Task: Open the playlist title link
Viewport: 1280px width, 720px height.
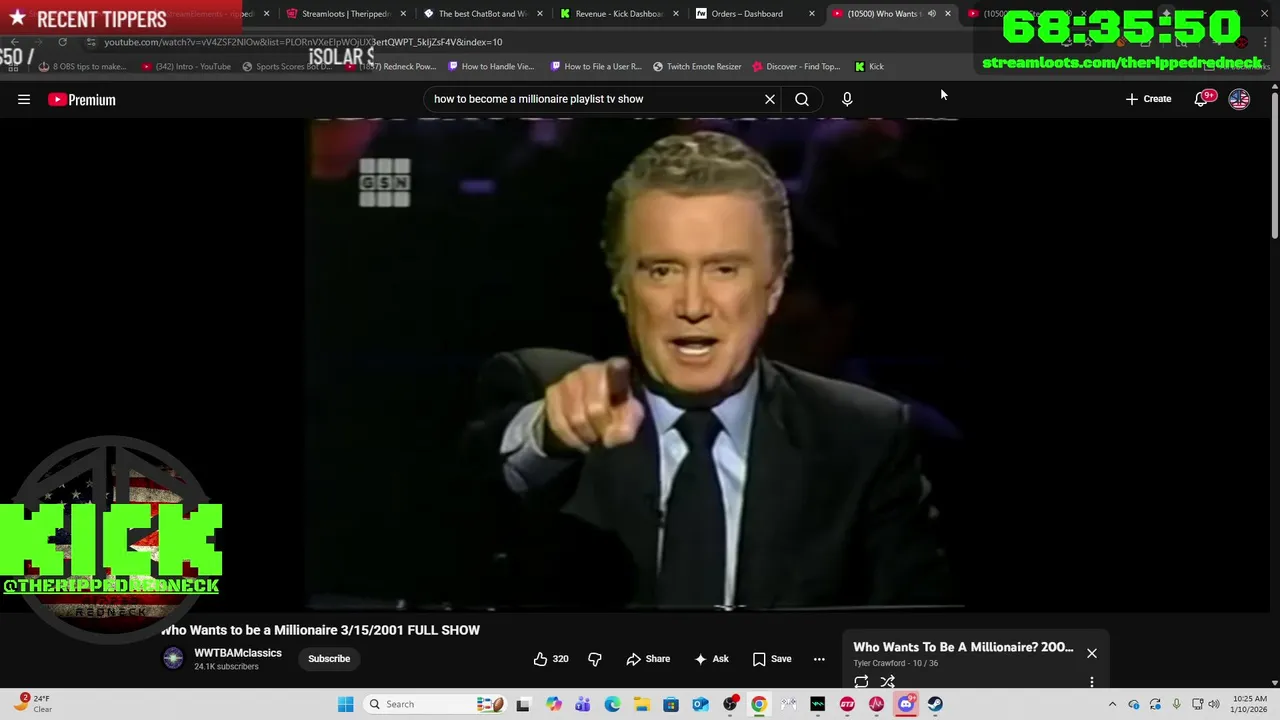Action: click(963, 647)
